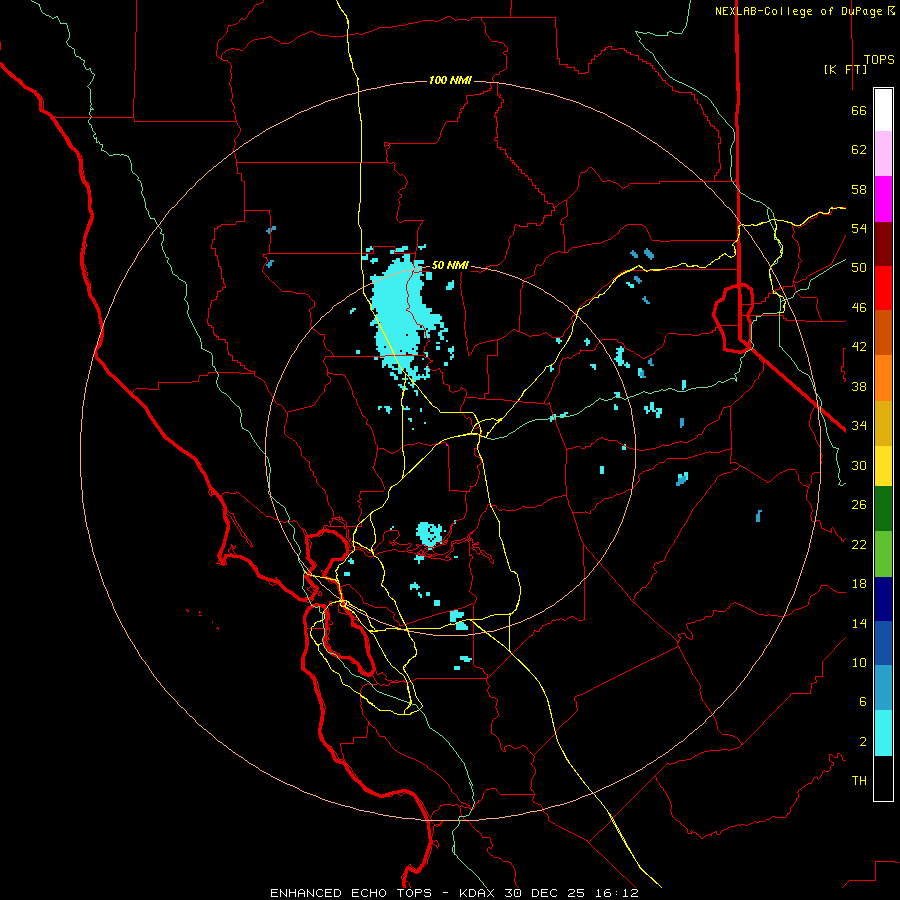Click the large cyan echo region north of radar
Viewport: 900px width, 900px height.
point(400,316)
